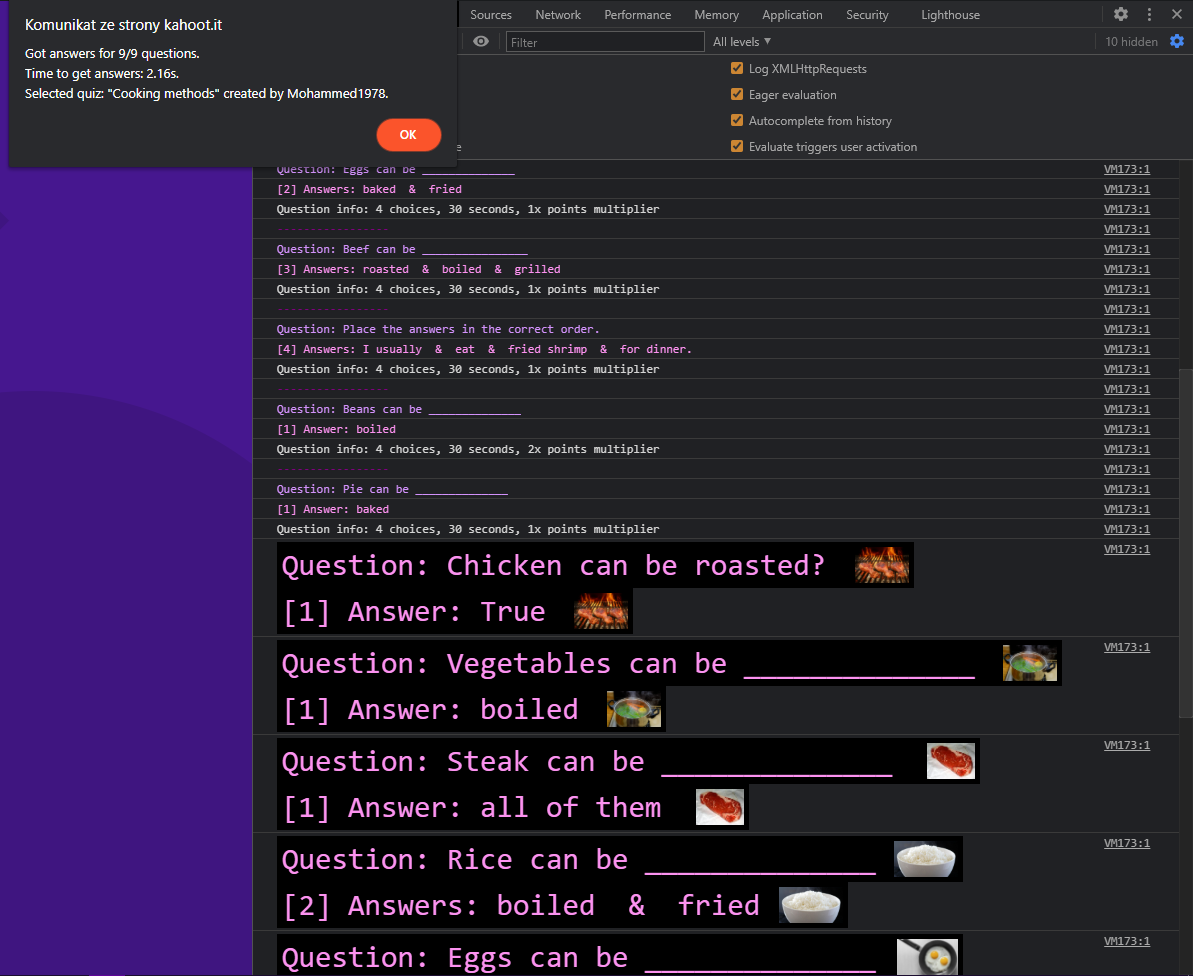The image size is (1193, 976).
Task: Select '[1] Answer: baked' log line
Action: coord(332,509)
